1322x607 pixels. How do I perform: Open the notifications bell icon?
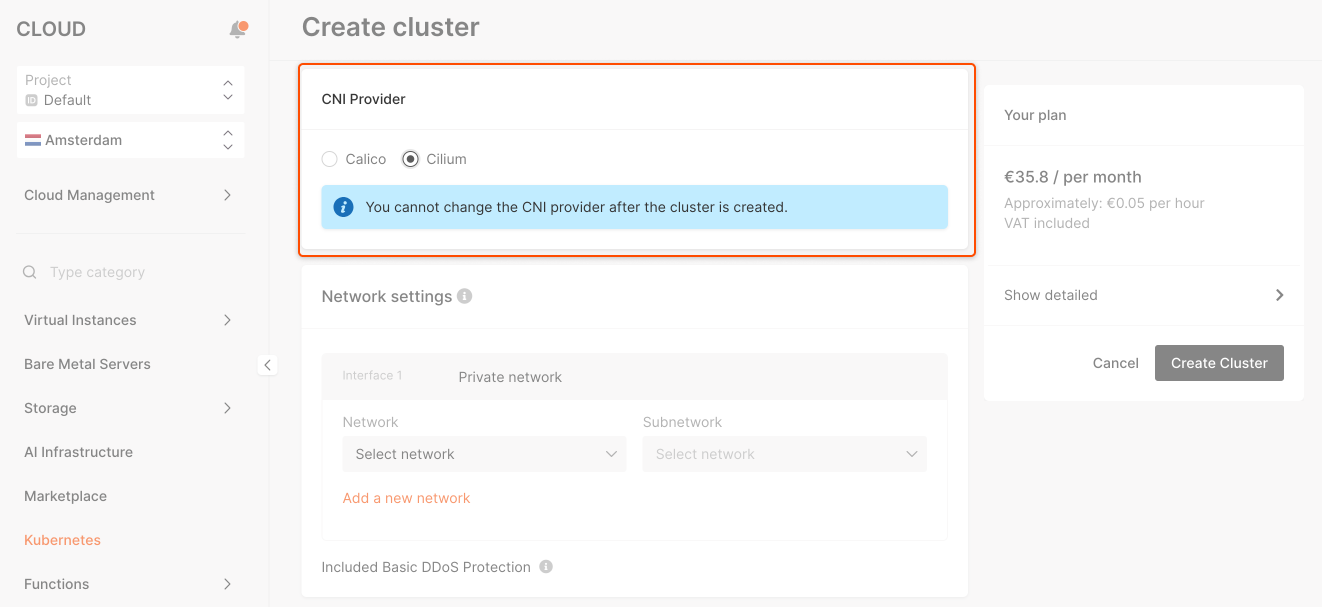click(x=238, y=29)
